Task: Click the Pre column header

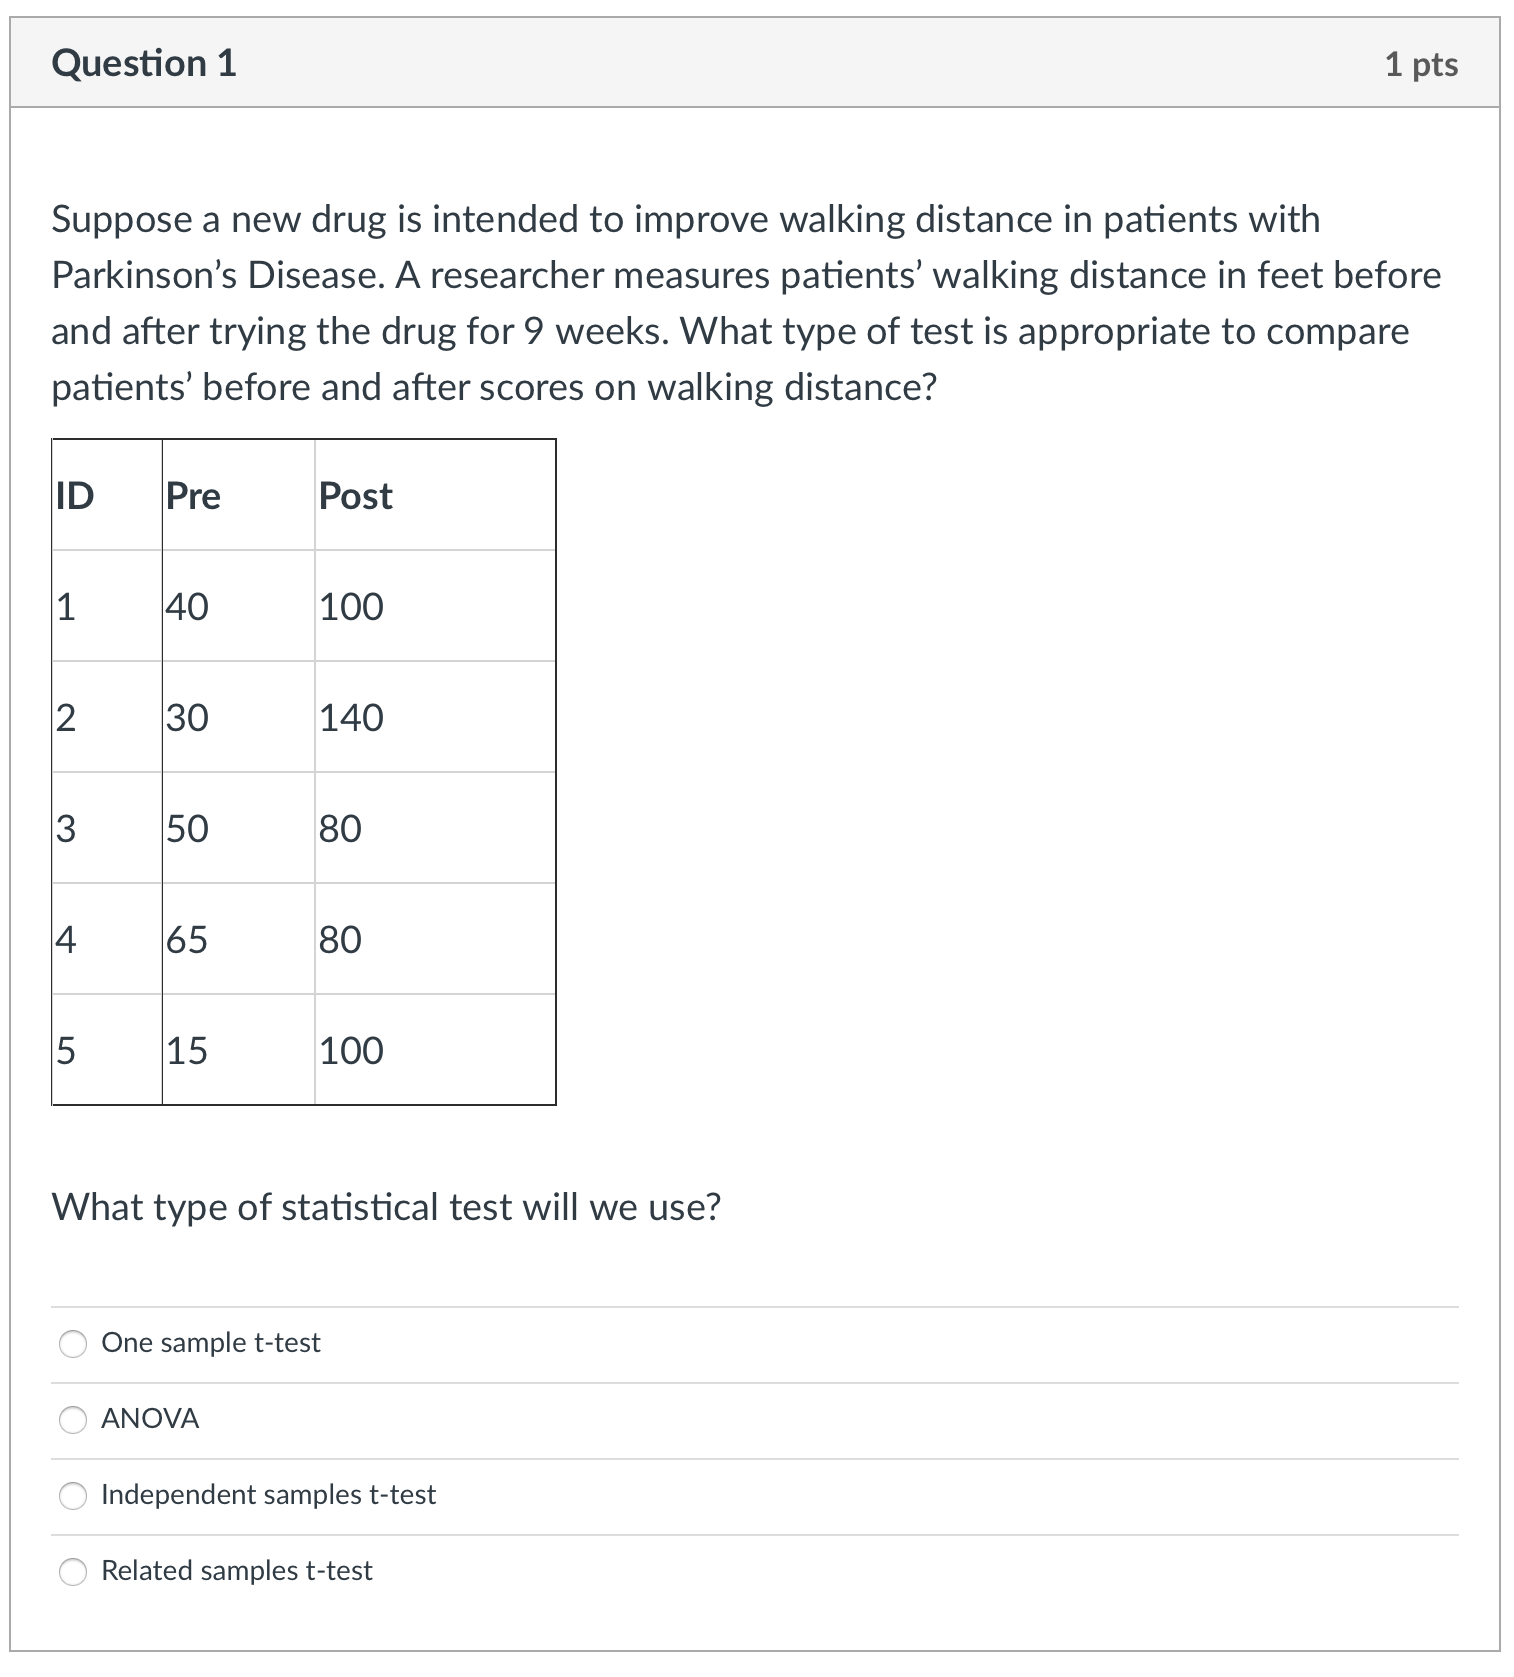Action: pyautogui.click(x=193, y=495)
